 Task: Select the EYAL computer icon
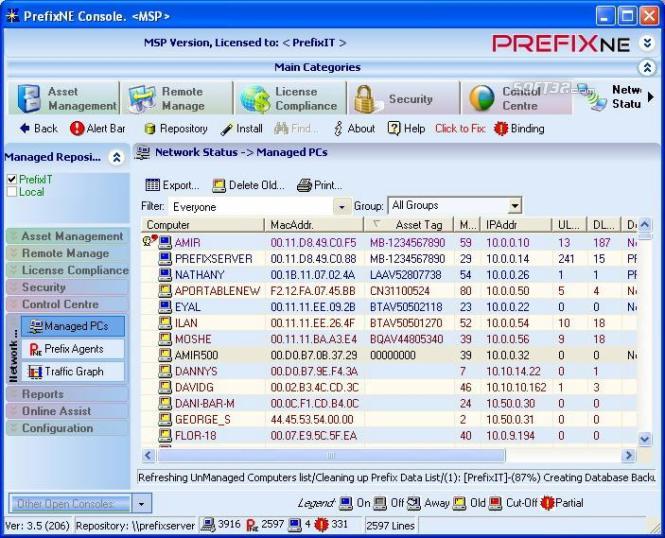pyautogui.click(x=165, y=307)
